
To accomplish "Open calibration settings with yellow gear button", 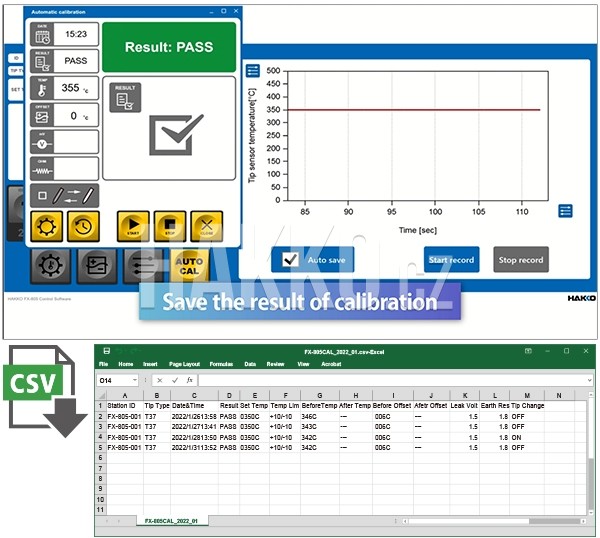I will (x=46, y=227).
